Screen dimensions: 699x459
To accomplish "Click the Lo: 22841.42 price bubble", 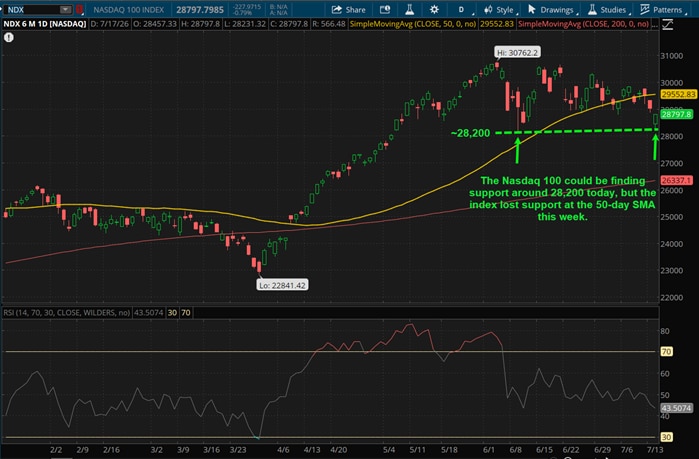I will [282, 285].
